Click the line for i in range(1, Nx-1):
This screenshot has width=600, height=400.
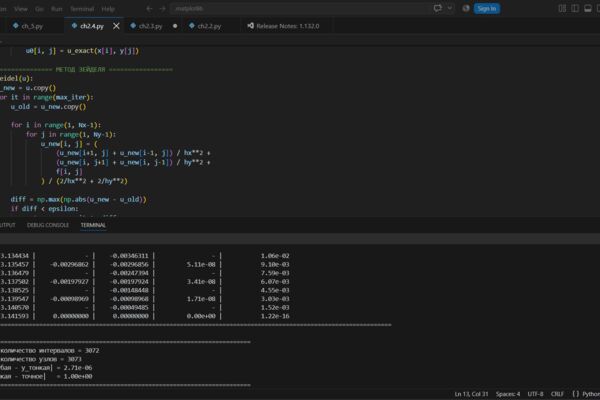point(56,125)
